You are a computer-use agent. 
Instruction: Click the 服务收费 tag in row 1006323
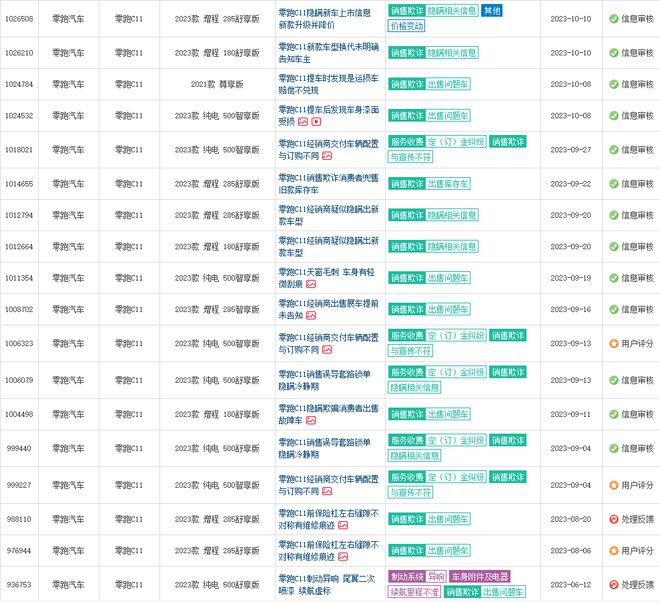coord(407,336)
